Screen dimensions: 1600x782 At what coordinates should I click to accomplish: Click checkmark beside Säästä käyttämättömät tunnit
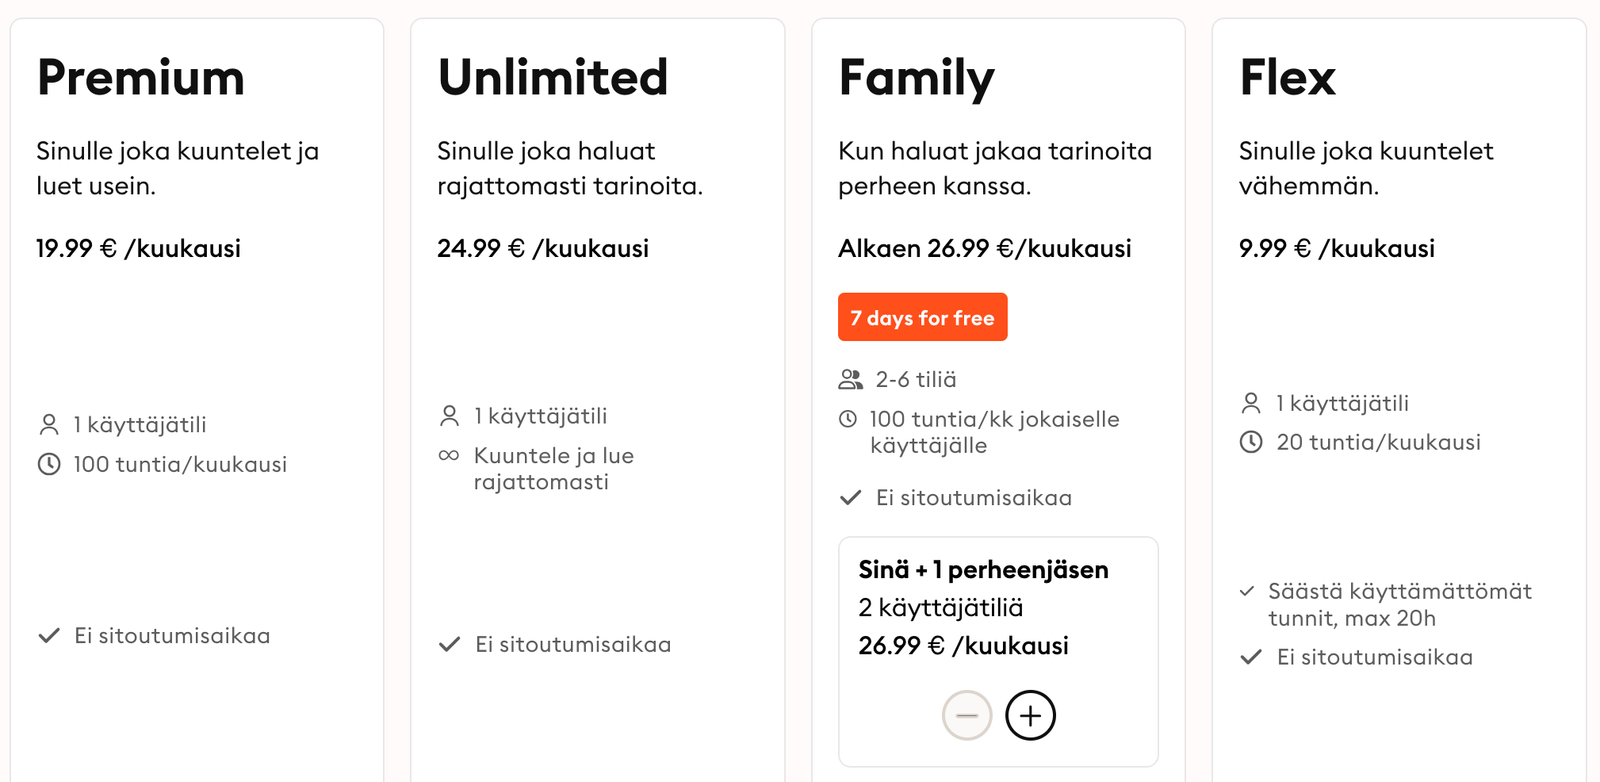pyautogui.click(x=1247, y=591)
